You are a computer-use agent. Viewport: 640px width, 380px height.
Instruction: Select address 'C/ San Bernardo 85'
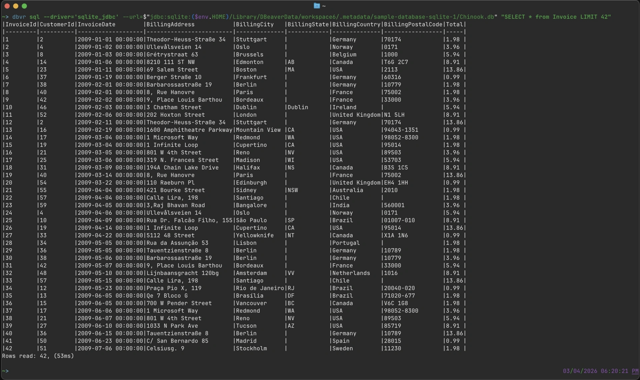tap(178, 341)
